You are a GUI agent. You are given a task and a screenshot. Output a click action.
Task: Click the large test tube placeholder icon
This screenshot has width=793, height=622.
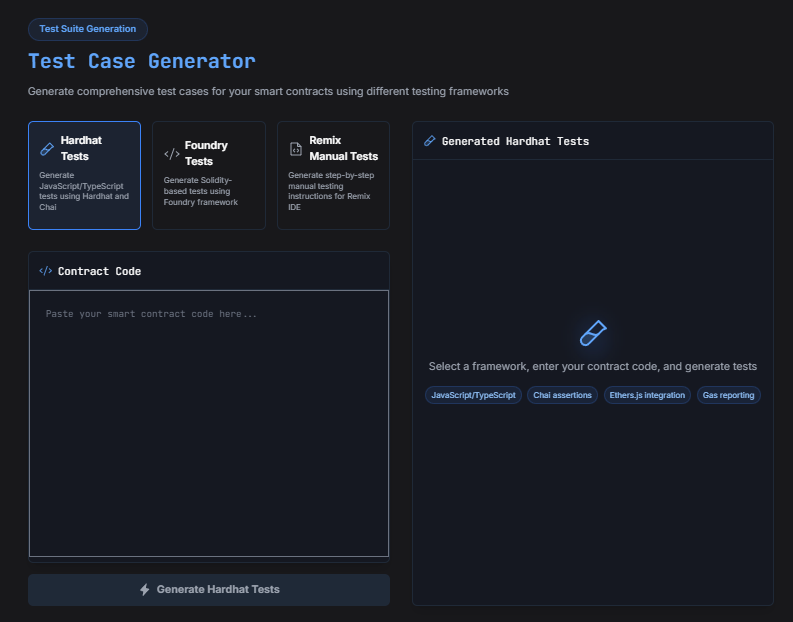pyautogui.click(x=593, y=333)
